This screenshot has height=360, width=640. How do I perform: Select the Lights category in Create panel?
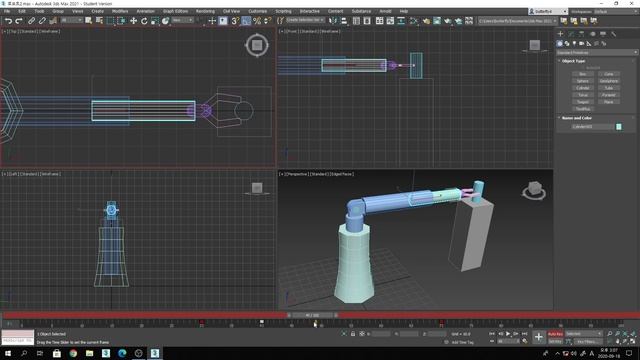pyautogui.click(x=574, y=43)
